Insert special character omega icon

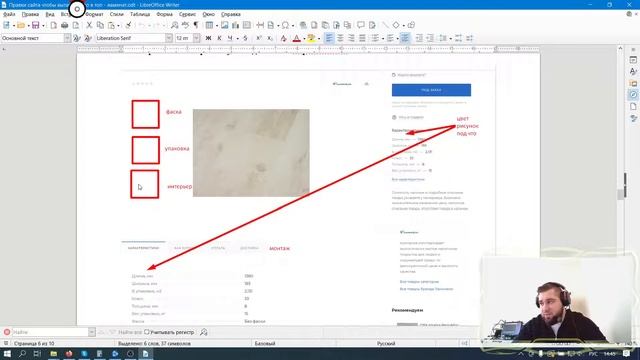(x=285, y=25)
